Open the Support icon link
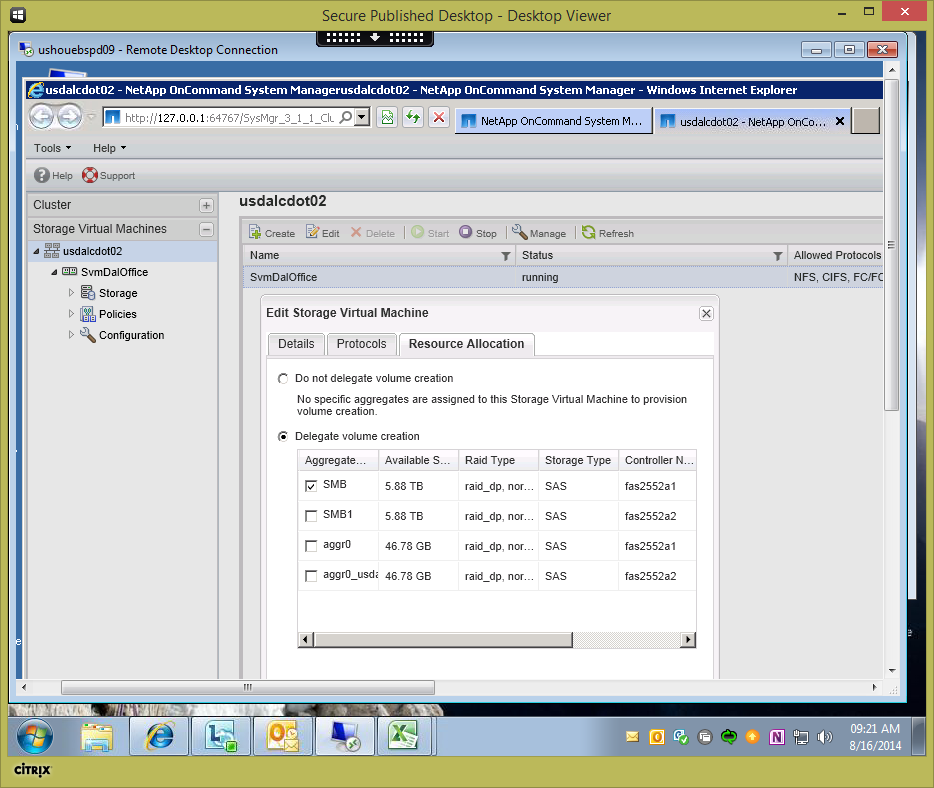 click(x=90, y=176)
